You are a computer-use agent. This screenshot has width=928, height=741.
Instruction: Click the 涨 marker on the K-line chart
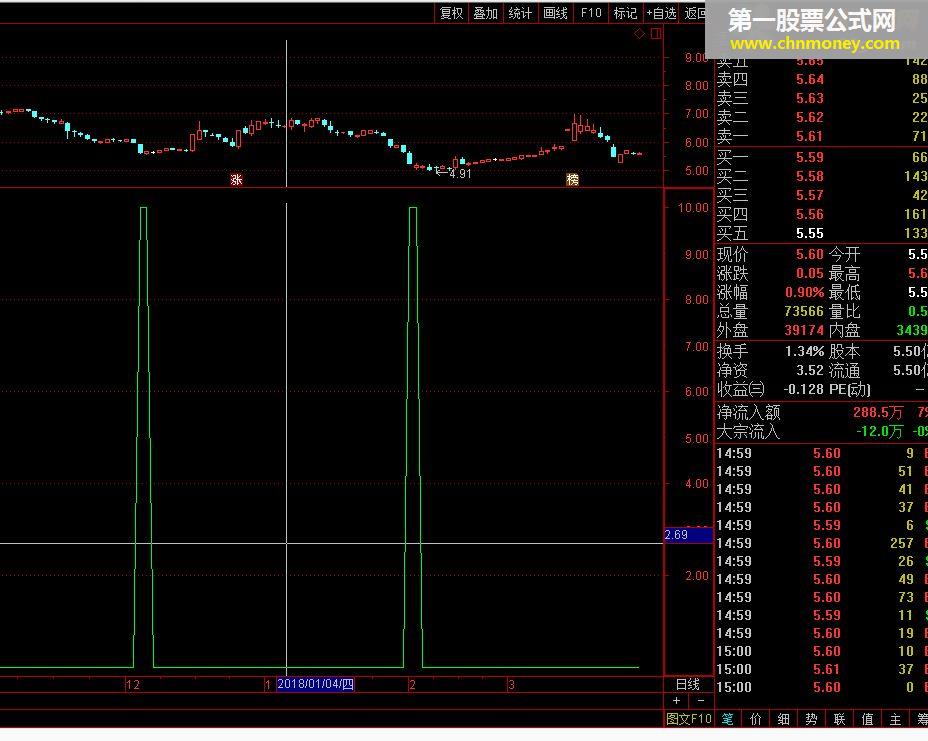pos(236,179)
